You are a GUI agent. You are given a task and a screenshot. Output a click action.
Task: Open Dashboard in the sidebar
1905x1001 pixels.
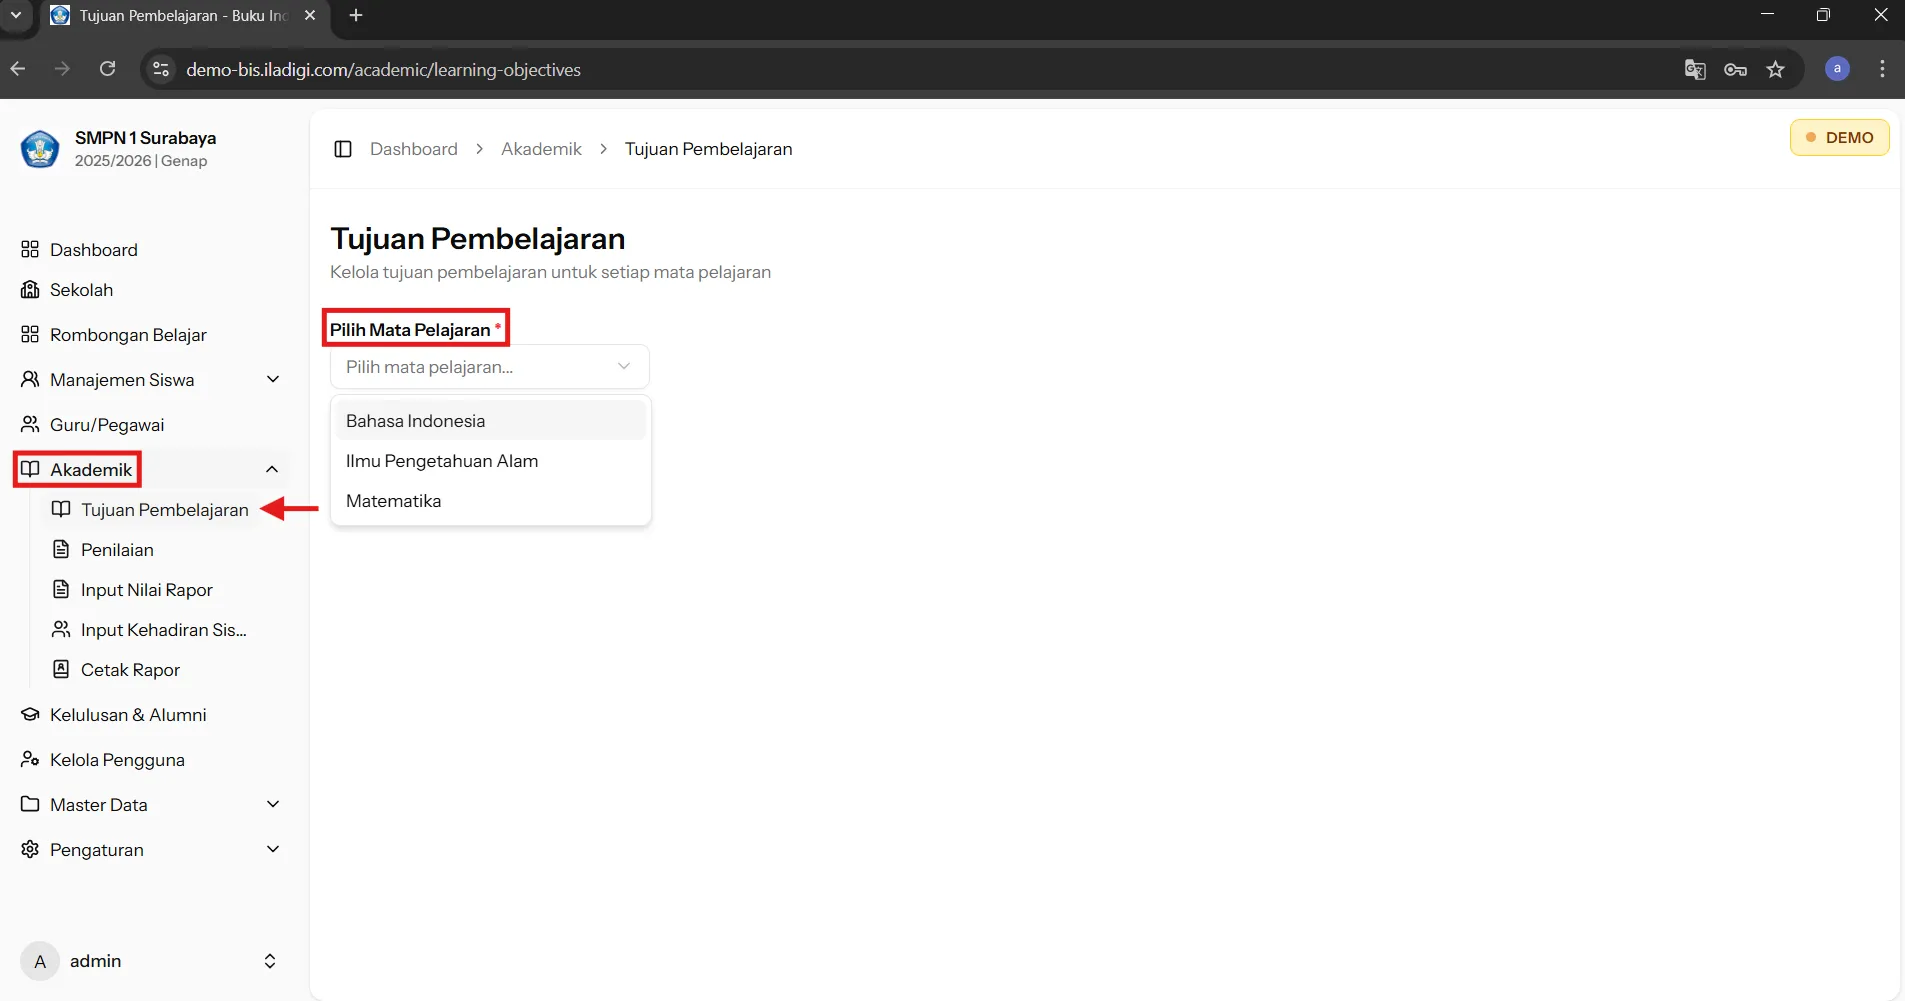[x=94, y=249]
